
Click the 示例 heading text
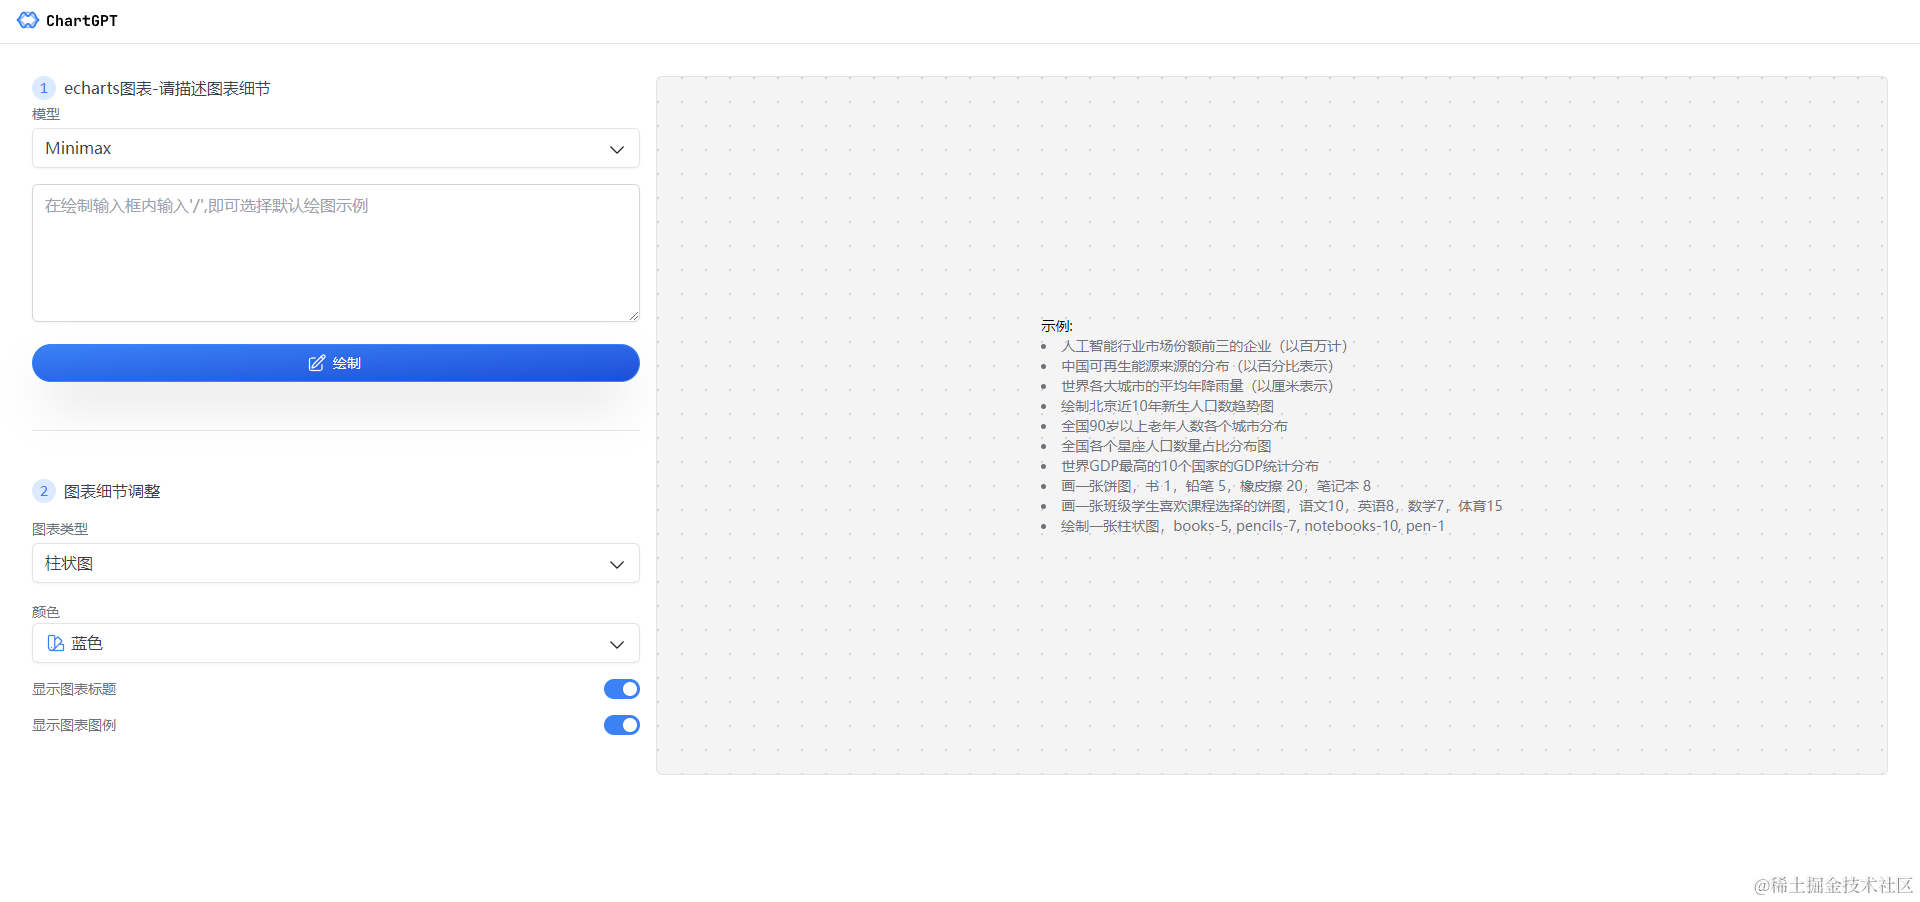click(1056, 326)
